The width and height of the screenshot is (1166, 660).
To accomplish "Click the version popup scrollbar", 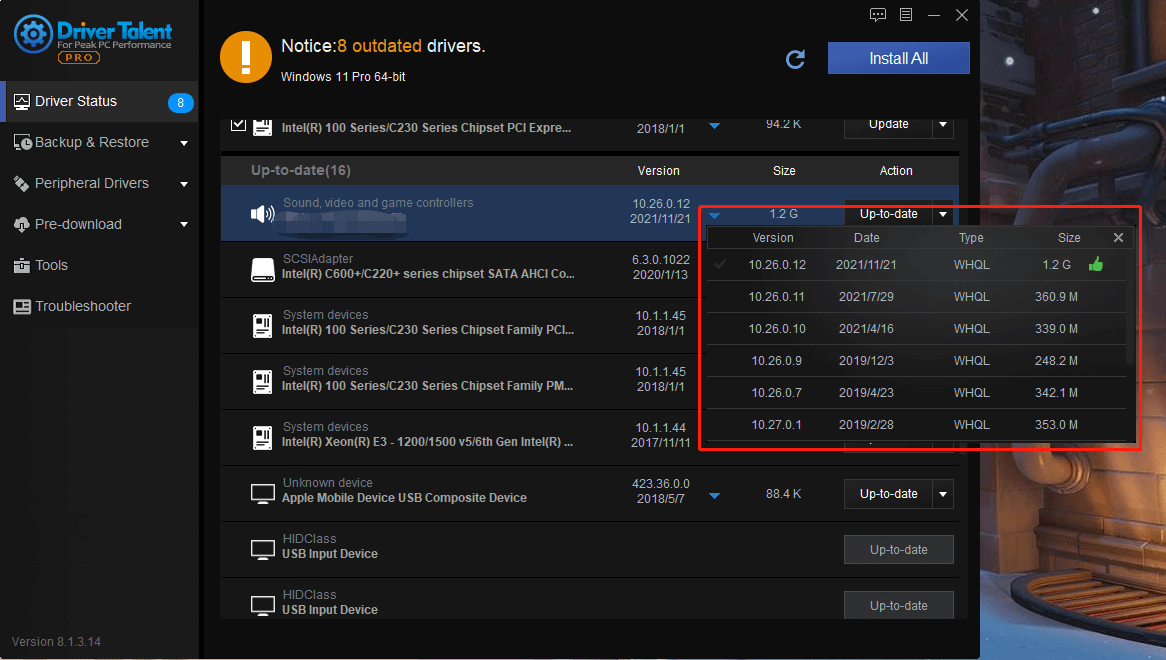I will click(x=1130, y=308).
